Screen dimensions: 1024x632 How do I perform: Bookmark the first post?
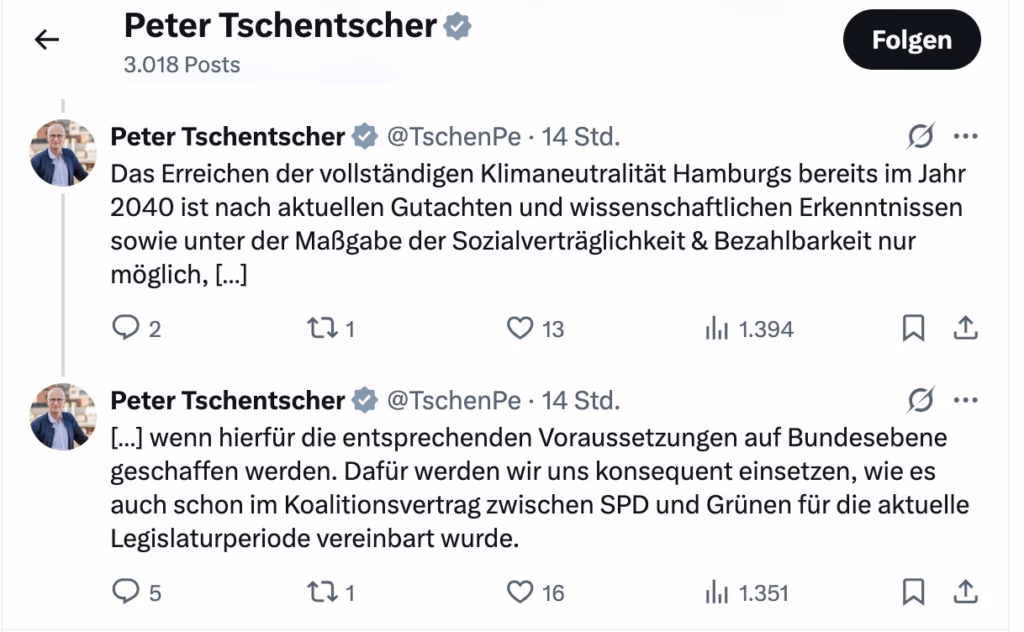pyautogui.click(x=913, y=328)
